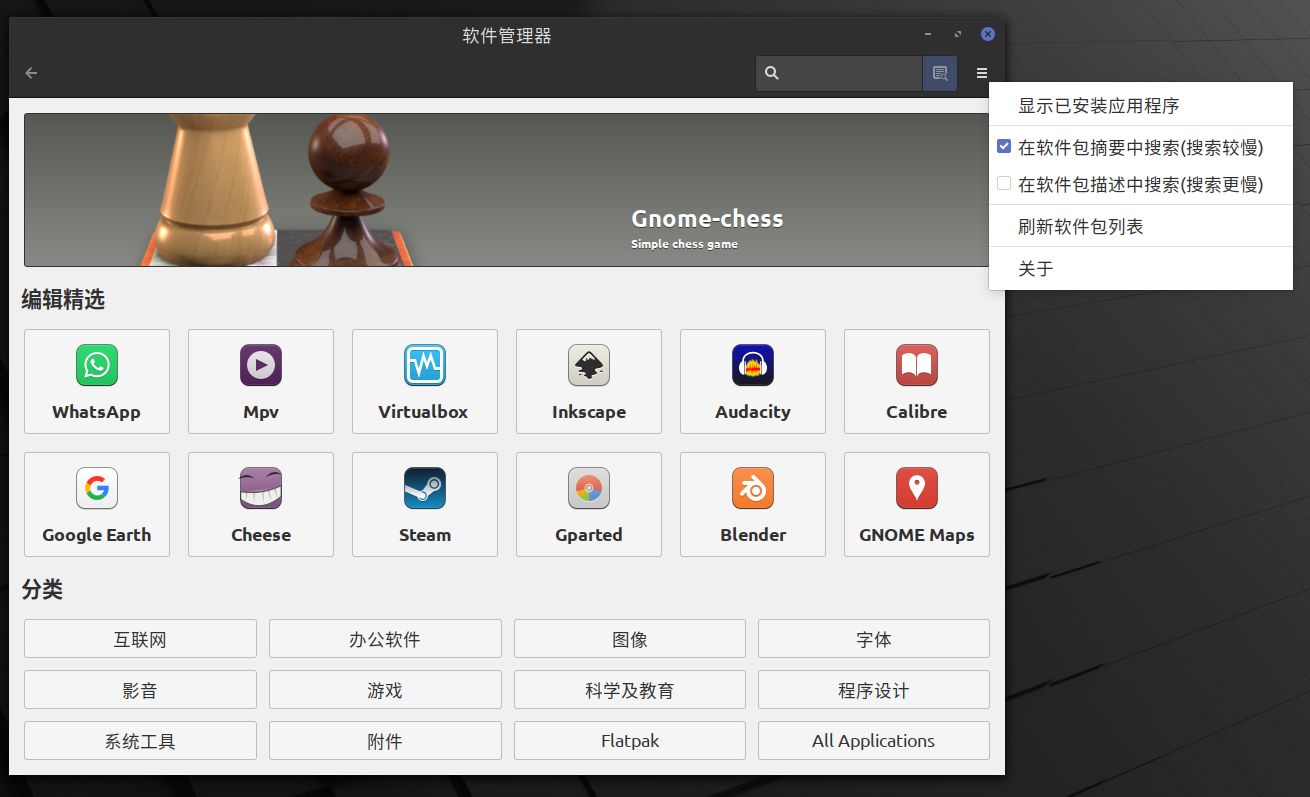The height and width of the screenshot is (797, 1310).
Task: Open the Gnome-chess featured banner
Action: tap(506, 190)
